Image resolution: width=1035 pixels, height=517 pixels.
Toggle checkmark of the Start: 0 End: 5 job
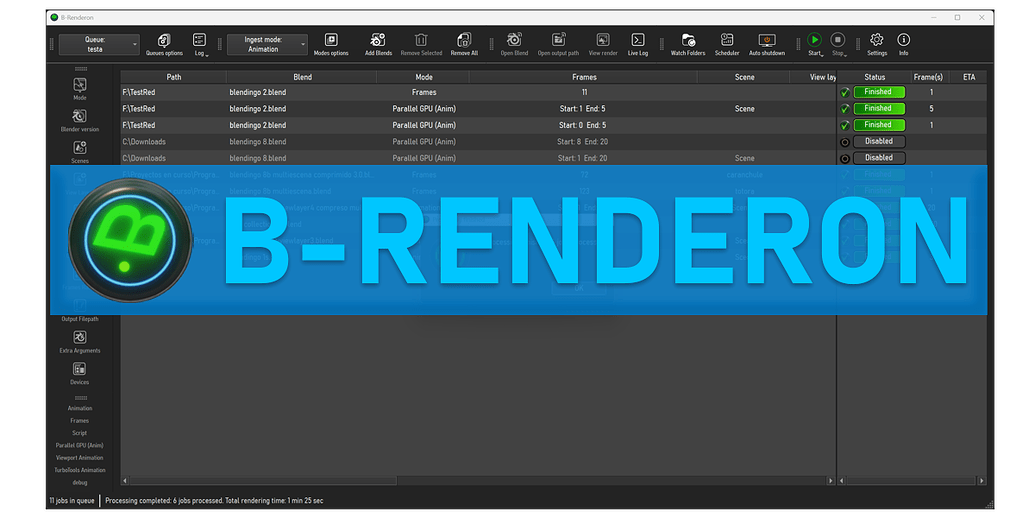point(844,125)
